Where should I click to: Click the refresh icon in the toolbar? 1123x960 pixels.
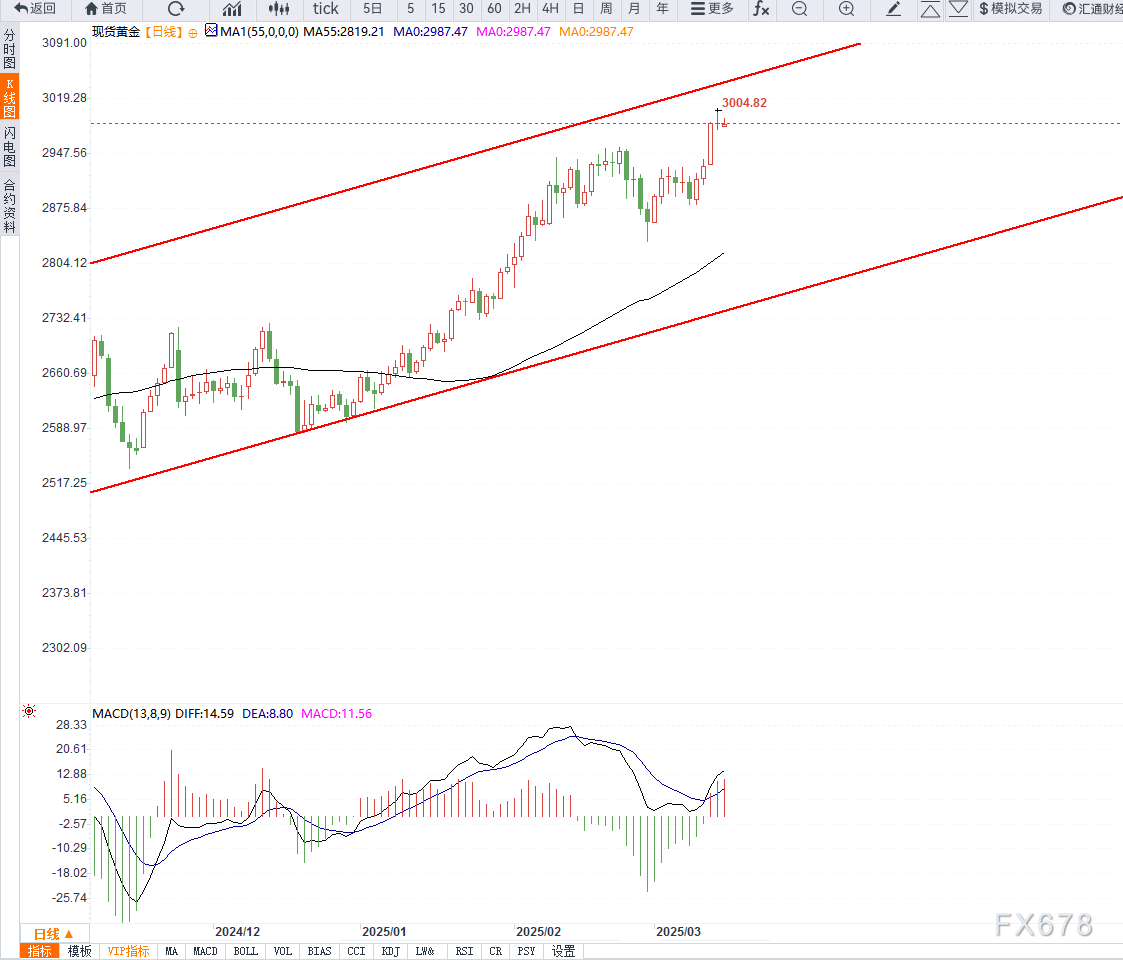click(x=176, y=9)
